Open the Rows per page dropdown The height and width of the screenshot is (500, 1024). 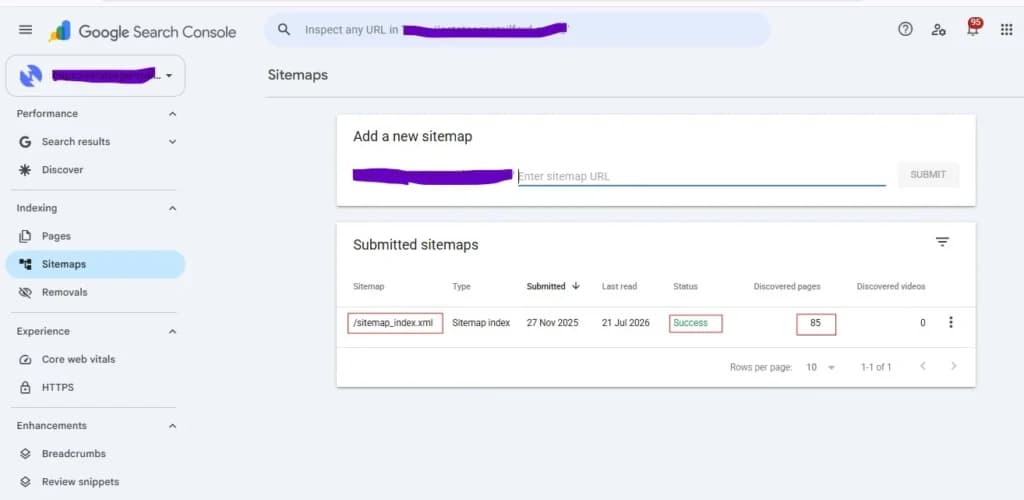[x=820, y=367]
